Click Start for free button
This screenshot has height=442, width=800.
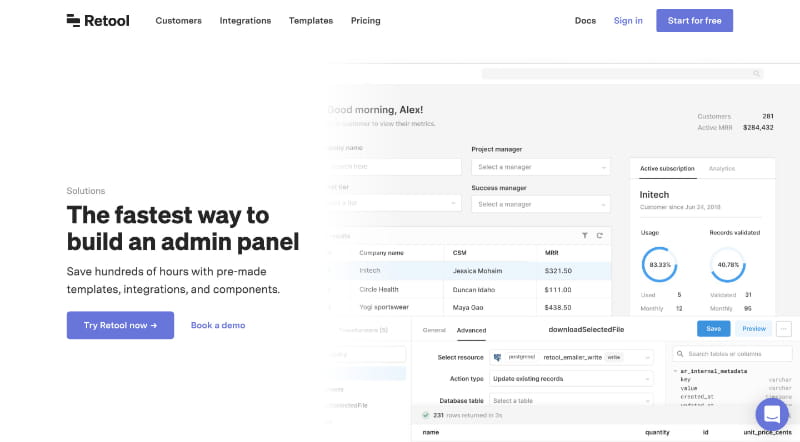(694, 20)
